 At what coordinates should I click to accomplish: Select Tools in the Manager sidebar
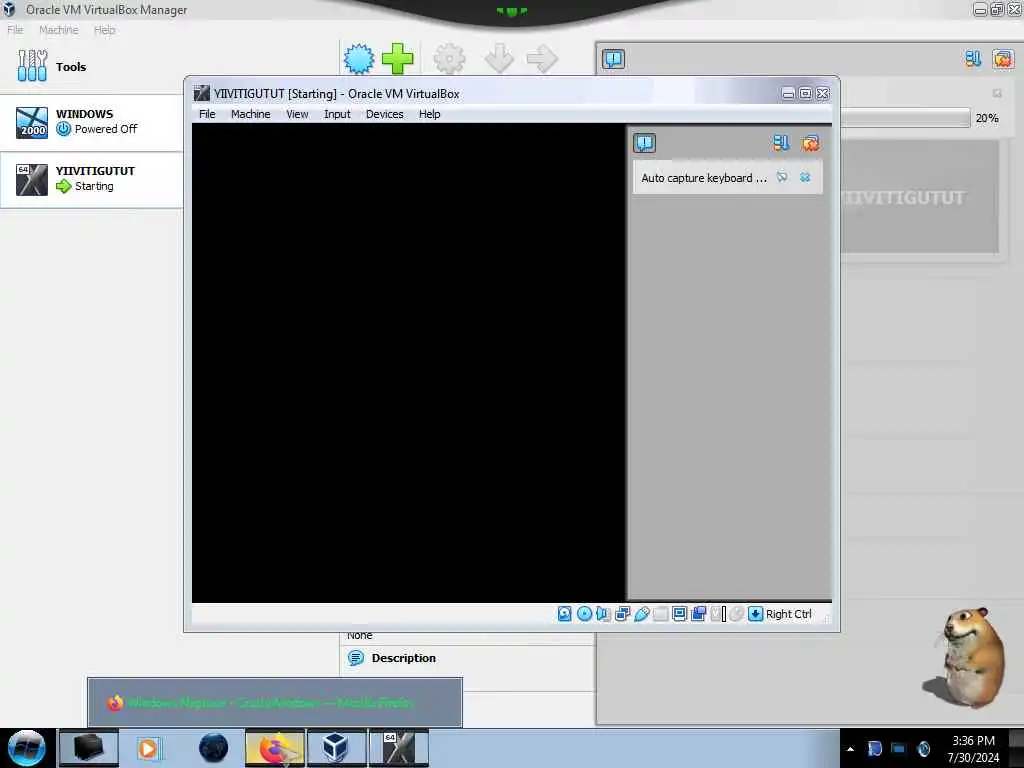[x=91, y=66]
